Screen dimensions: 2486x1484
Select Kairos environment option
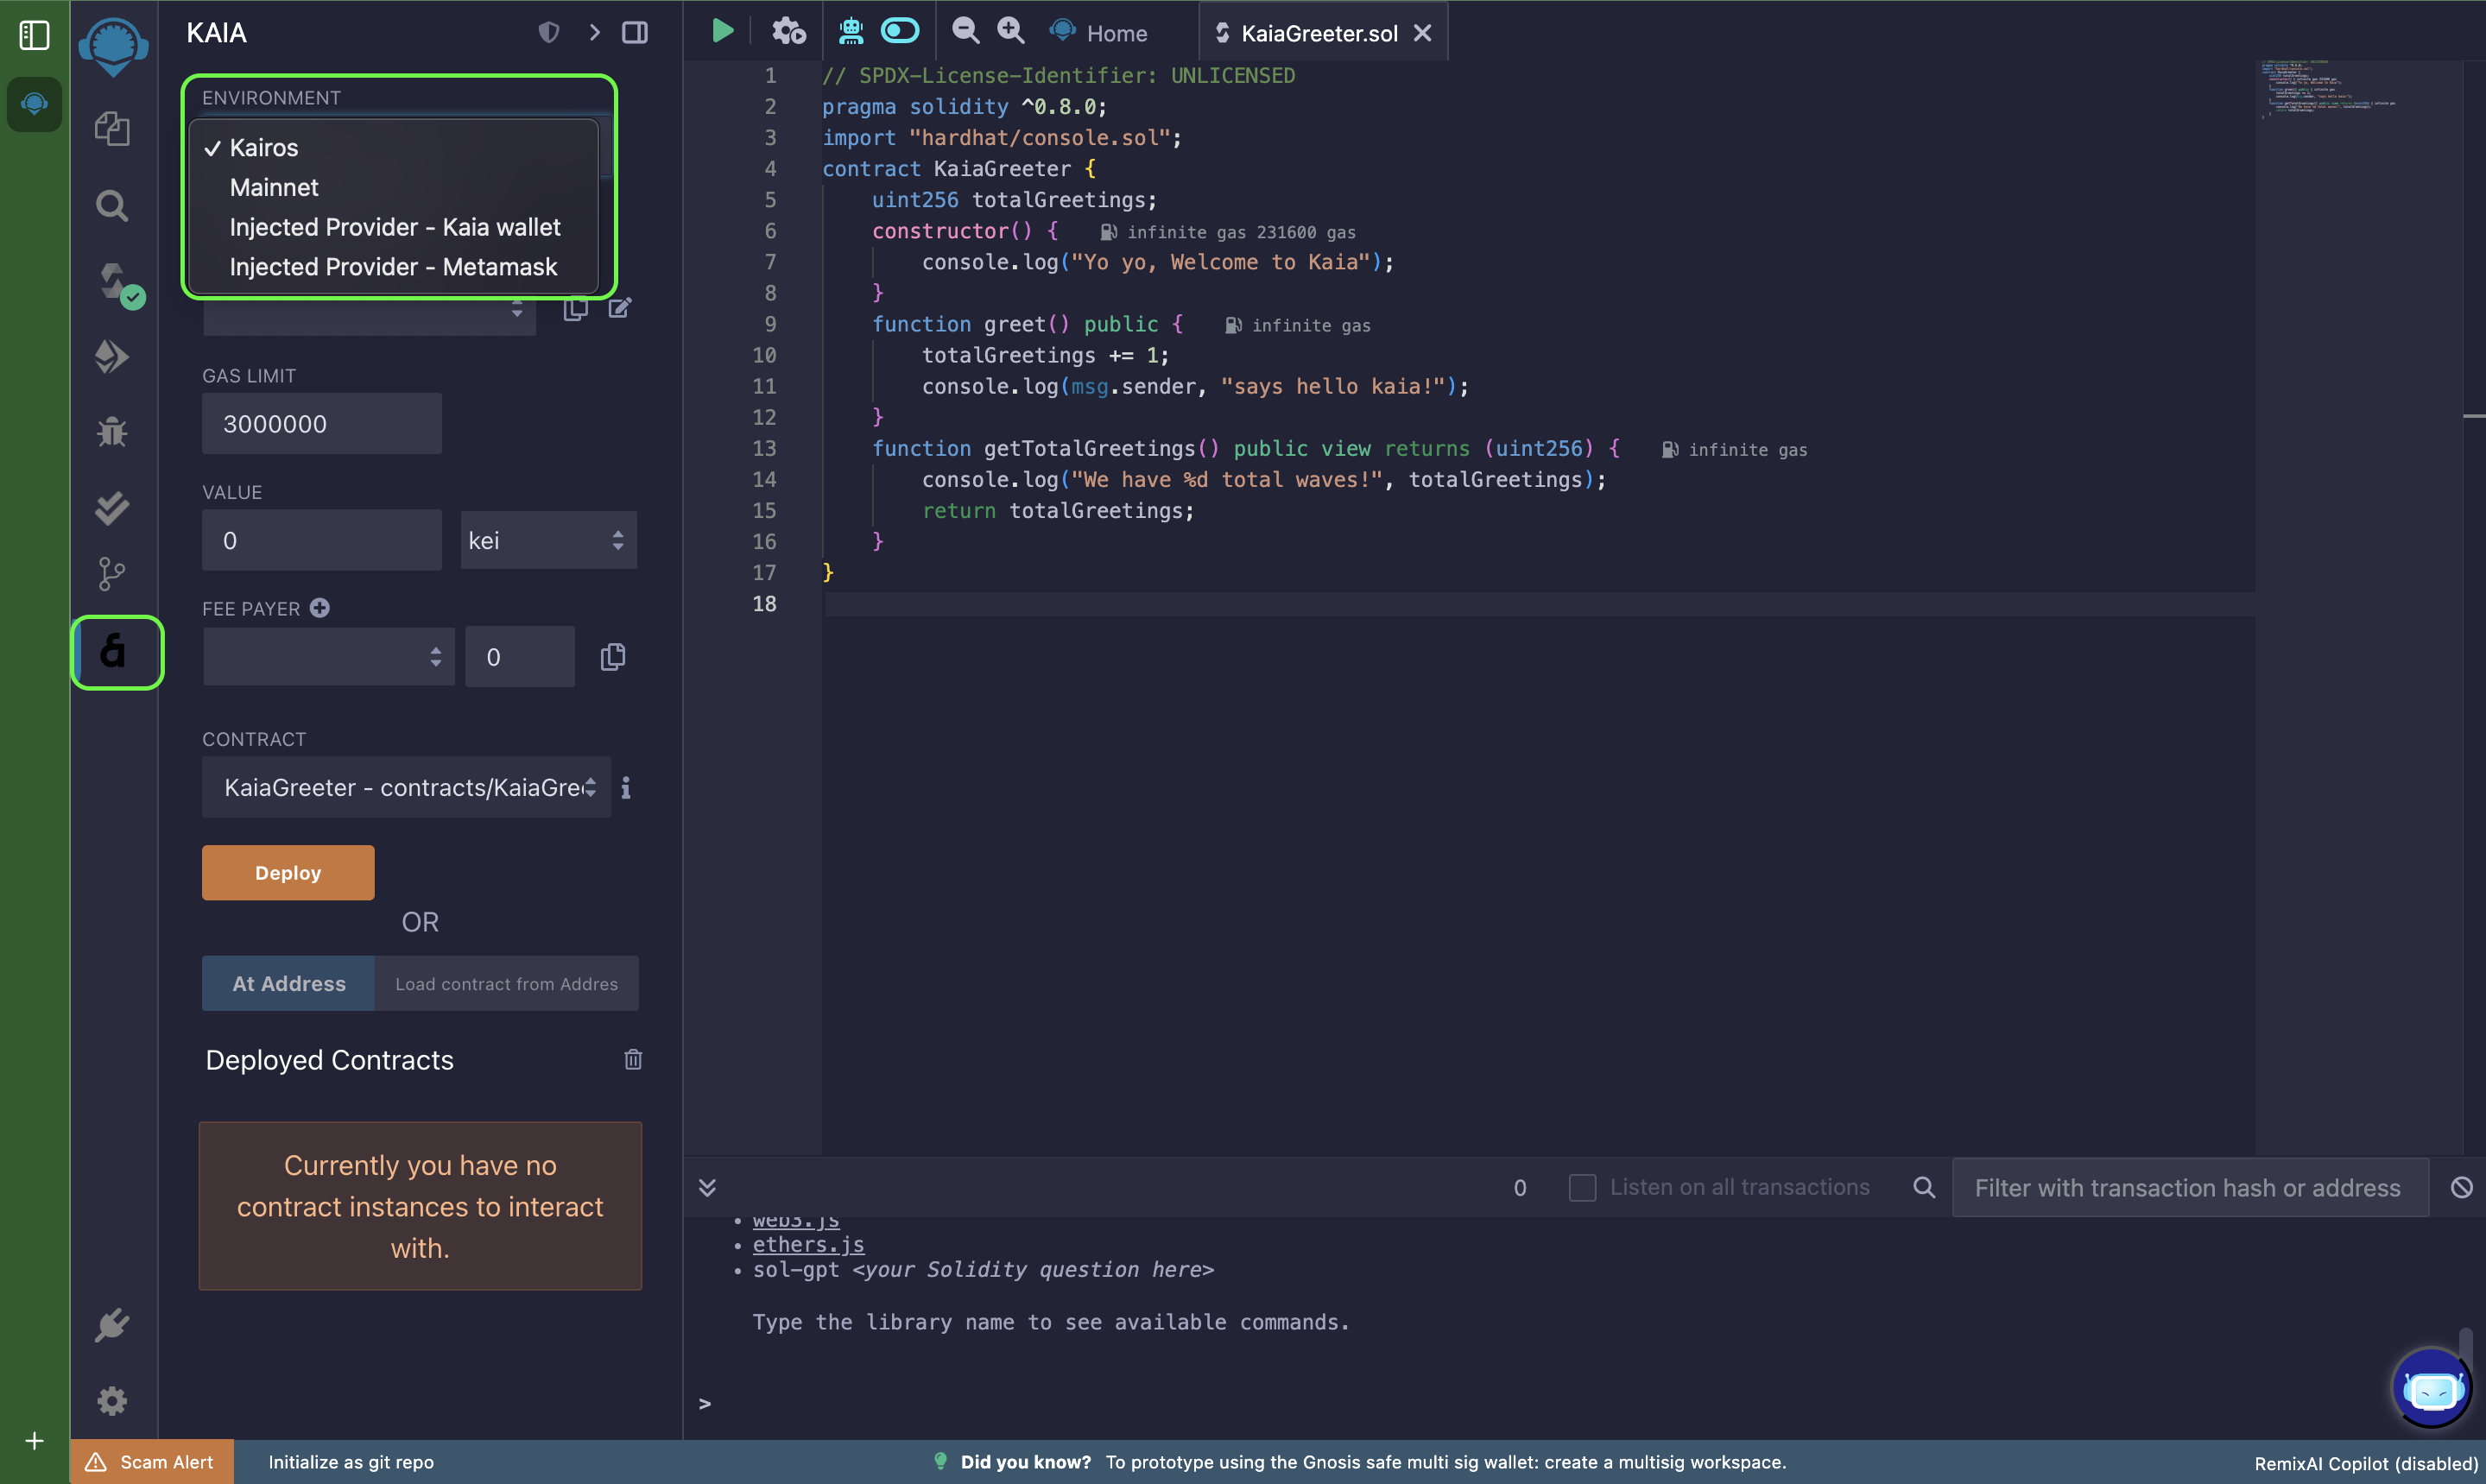click(393, 148)
